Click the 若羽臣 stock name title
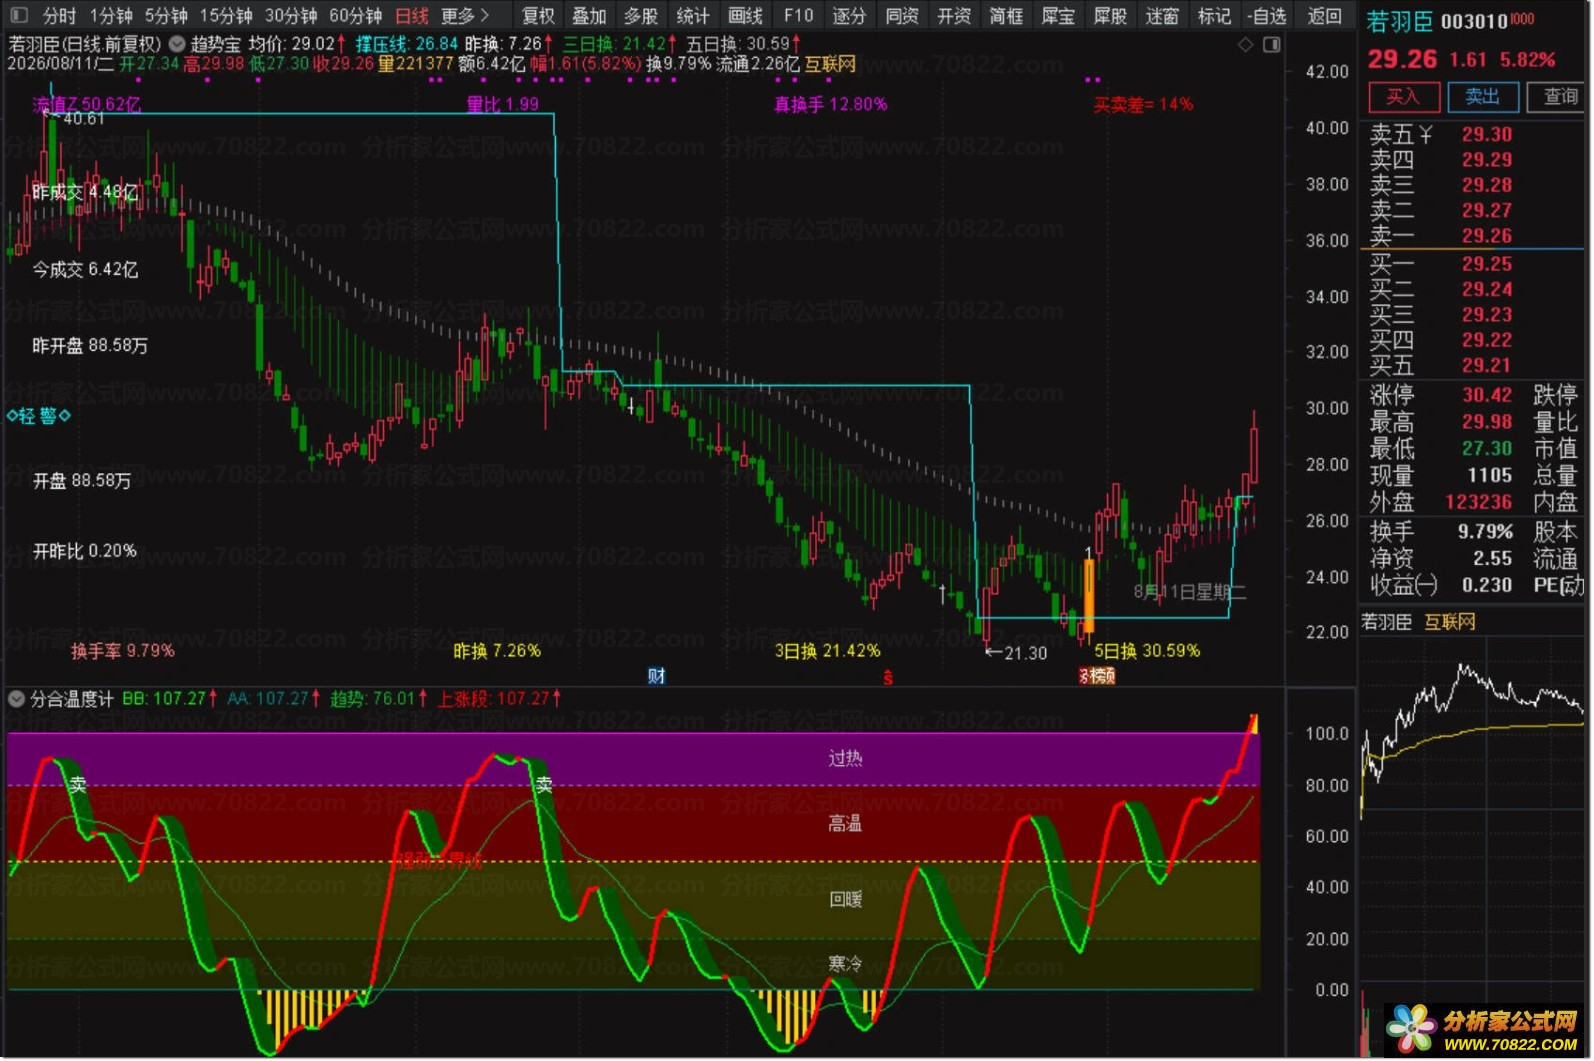 tap(1399, 21)
